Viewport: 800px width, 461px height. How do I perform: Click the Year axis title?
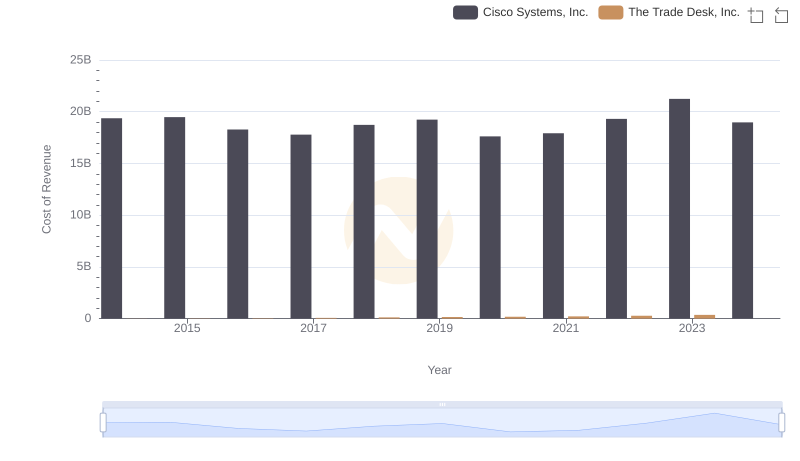click(x=439, y=370)
